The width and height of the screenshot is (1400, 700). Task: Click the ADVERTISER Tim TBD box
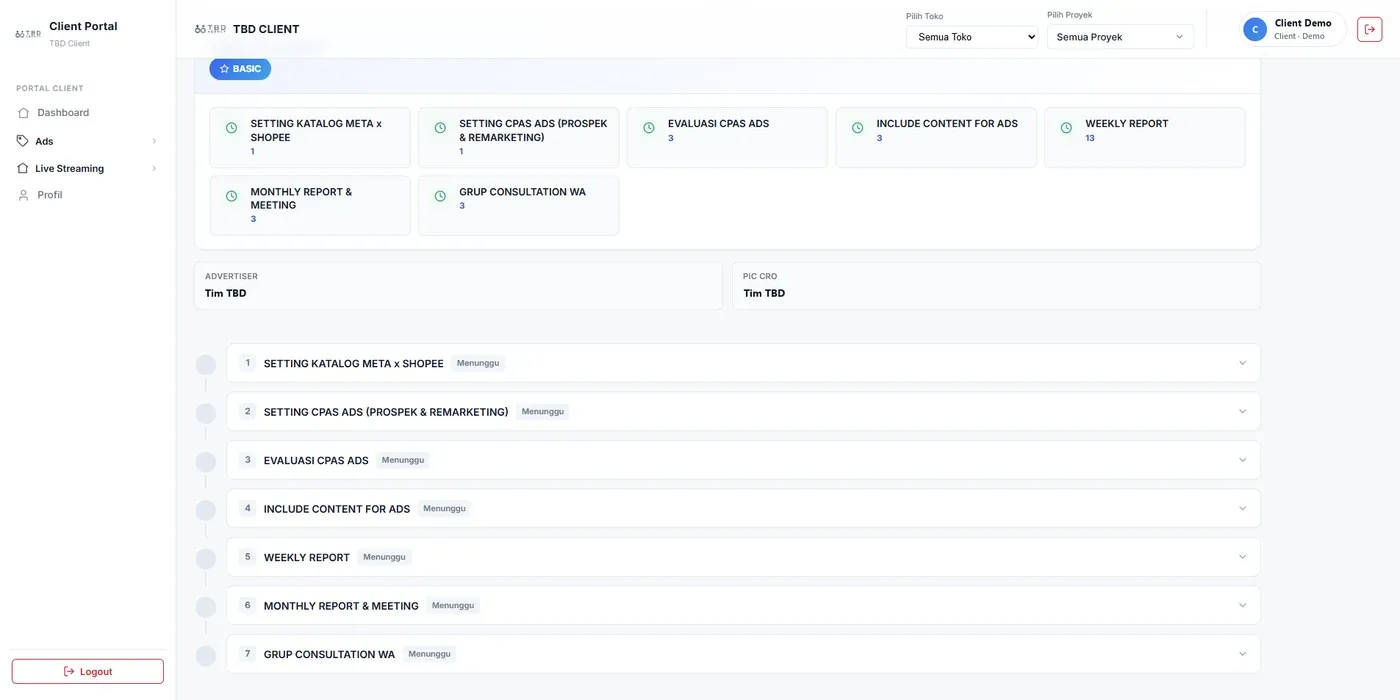point(458,285)
